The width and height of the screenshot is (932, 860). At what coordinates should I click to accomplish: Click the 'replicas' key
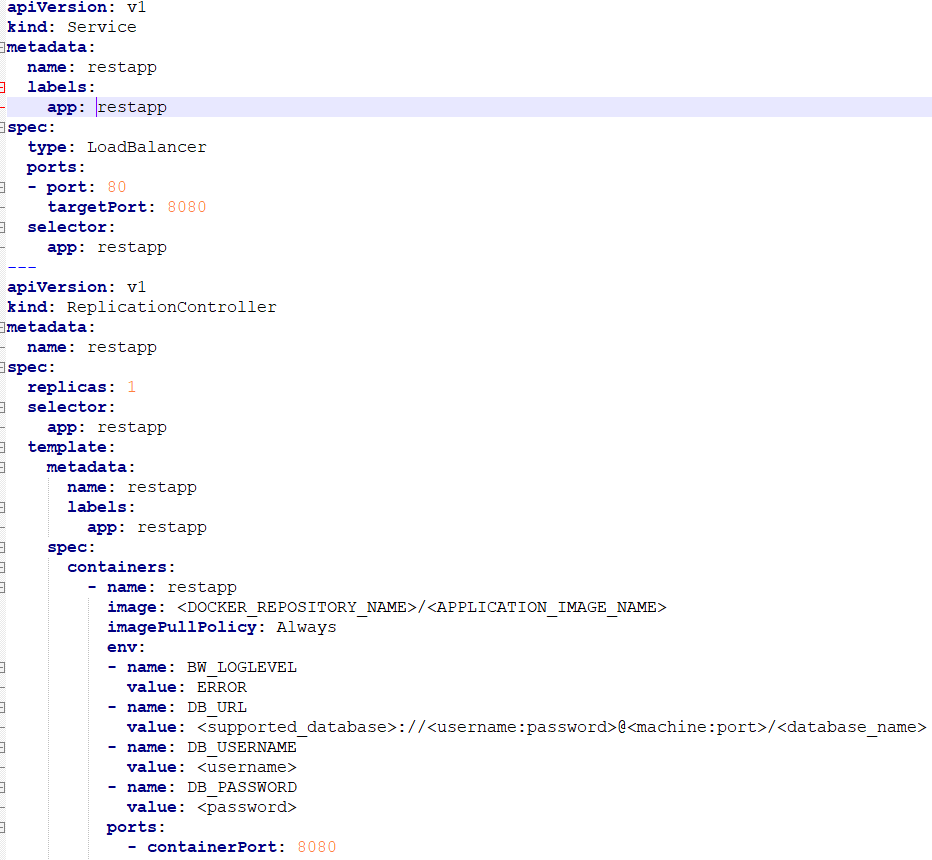67,388
